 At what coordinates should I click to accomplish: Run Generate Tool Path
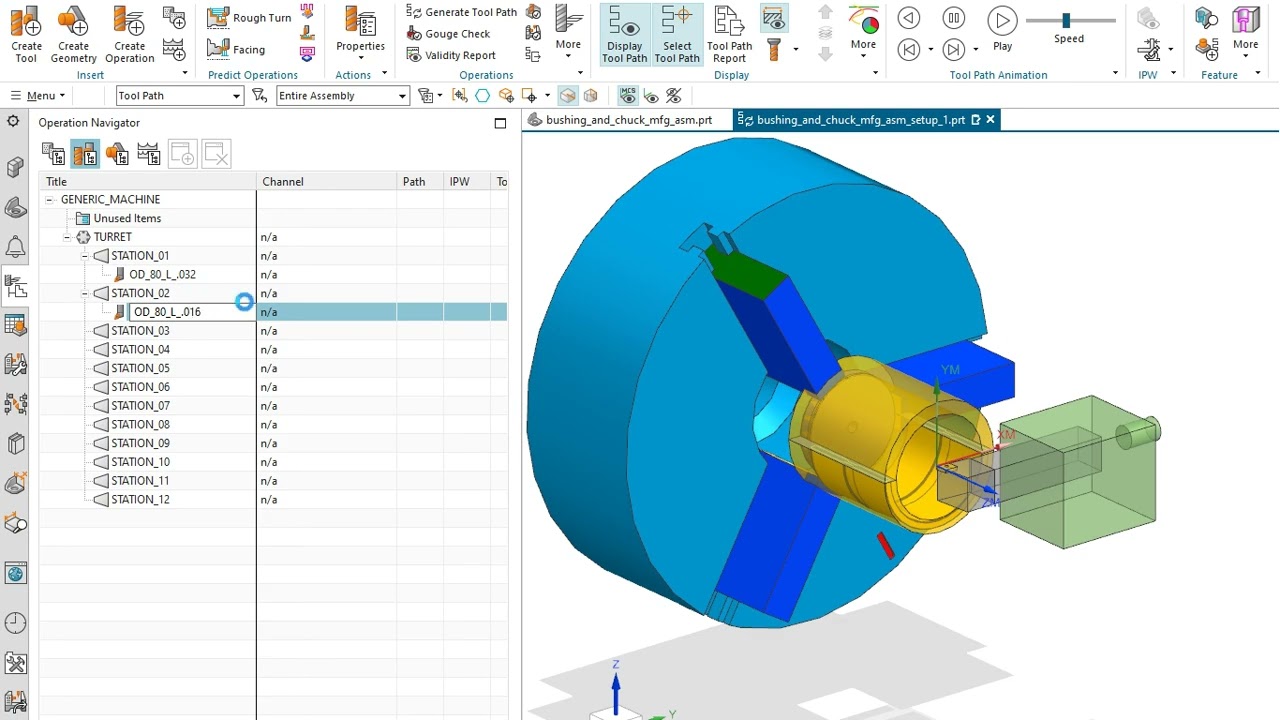[462, 12]
